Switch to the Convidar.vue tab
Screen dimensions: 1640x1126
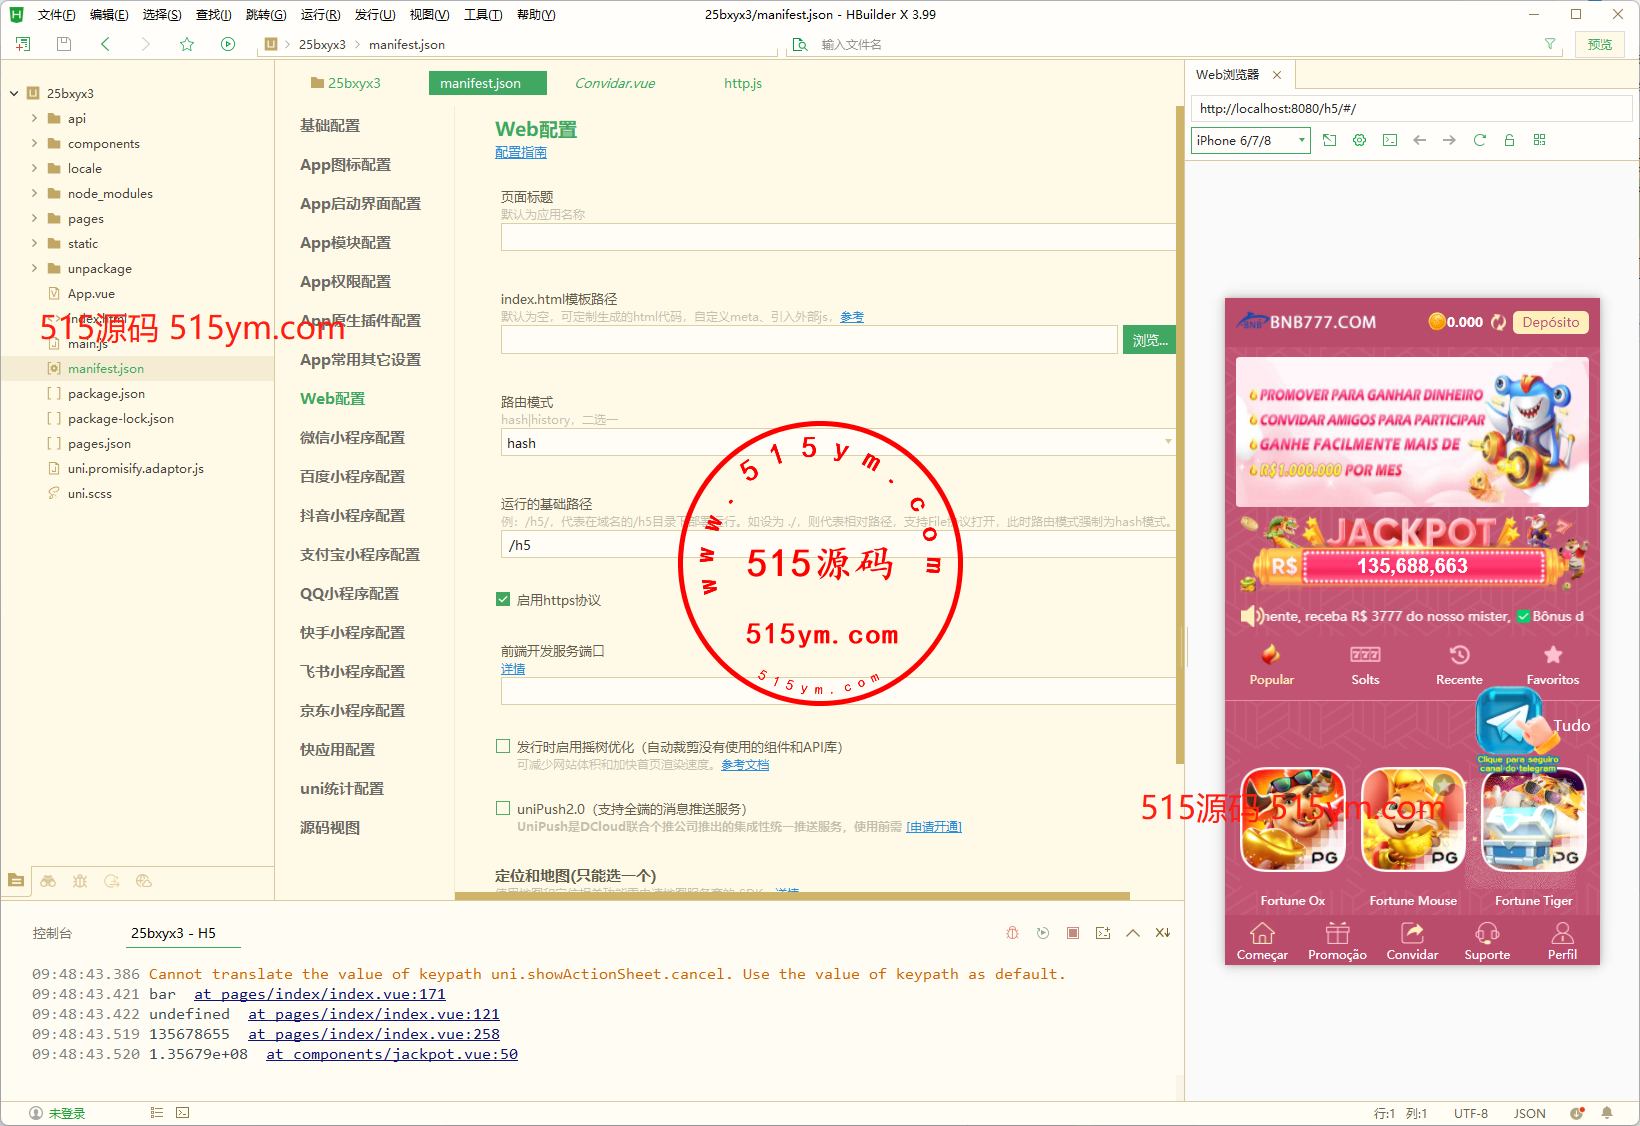(x=614, y=83)
